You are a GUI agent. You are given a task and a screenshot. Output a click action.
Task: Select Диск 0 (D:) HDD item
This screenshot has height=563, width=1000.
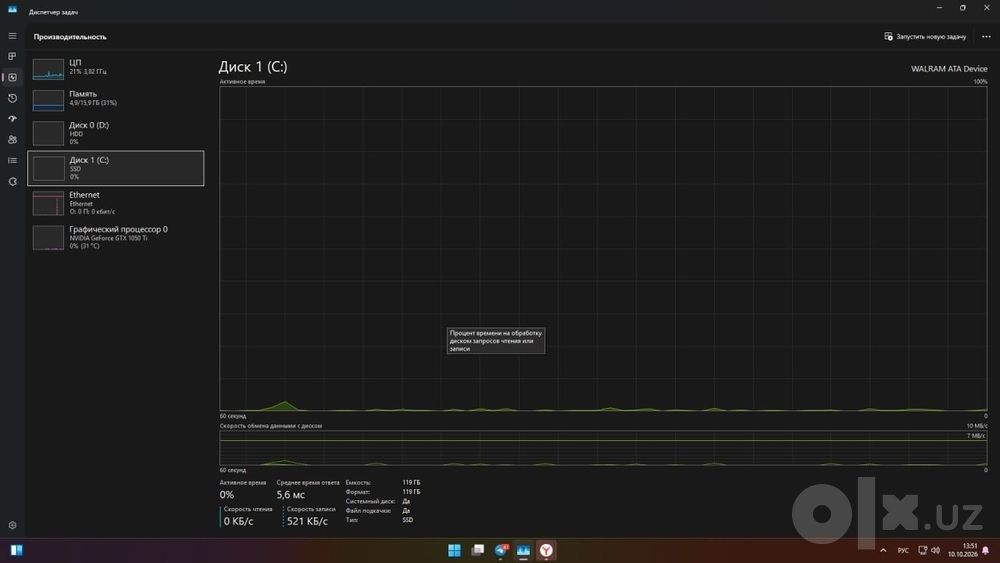(115, 133)
